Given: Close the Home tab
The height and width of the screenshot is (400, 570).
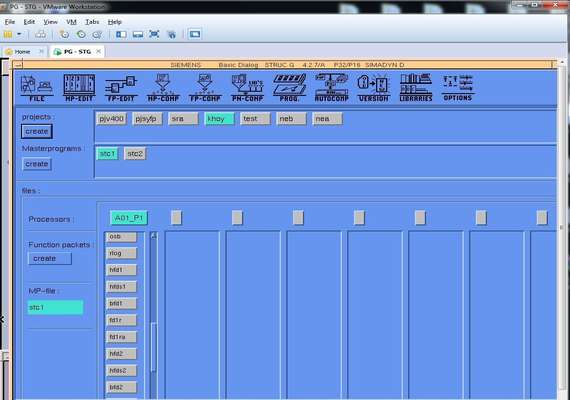Looking at the screenshot, I should pos(41,52).
